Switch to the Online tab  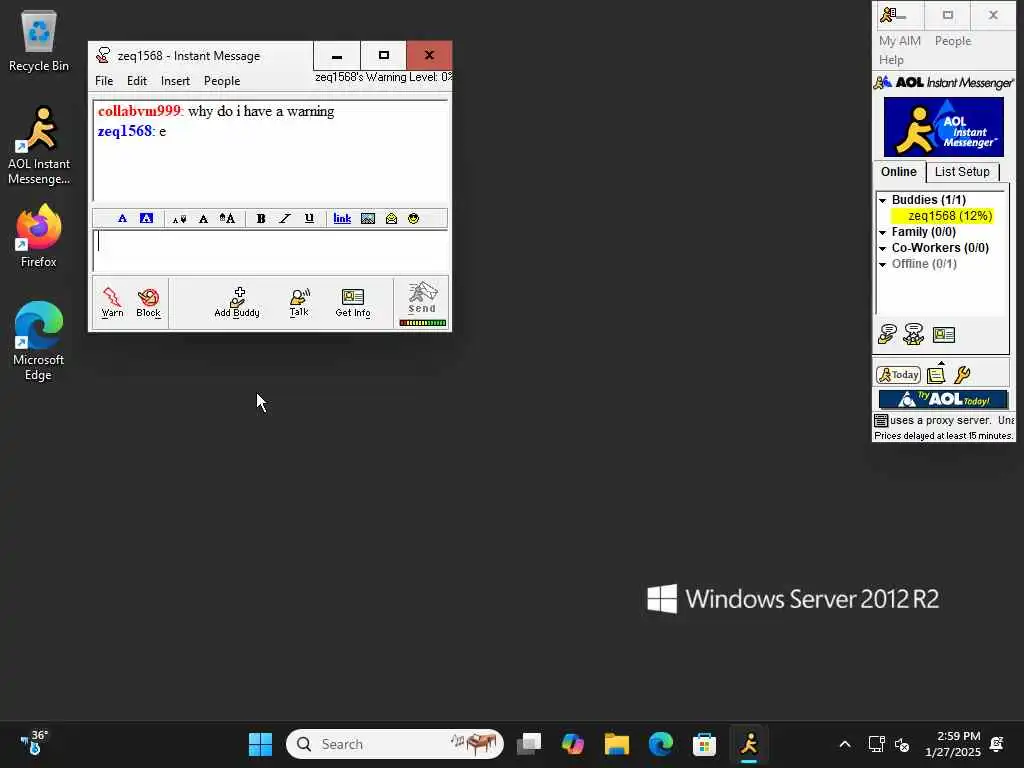899,172
